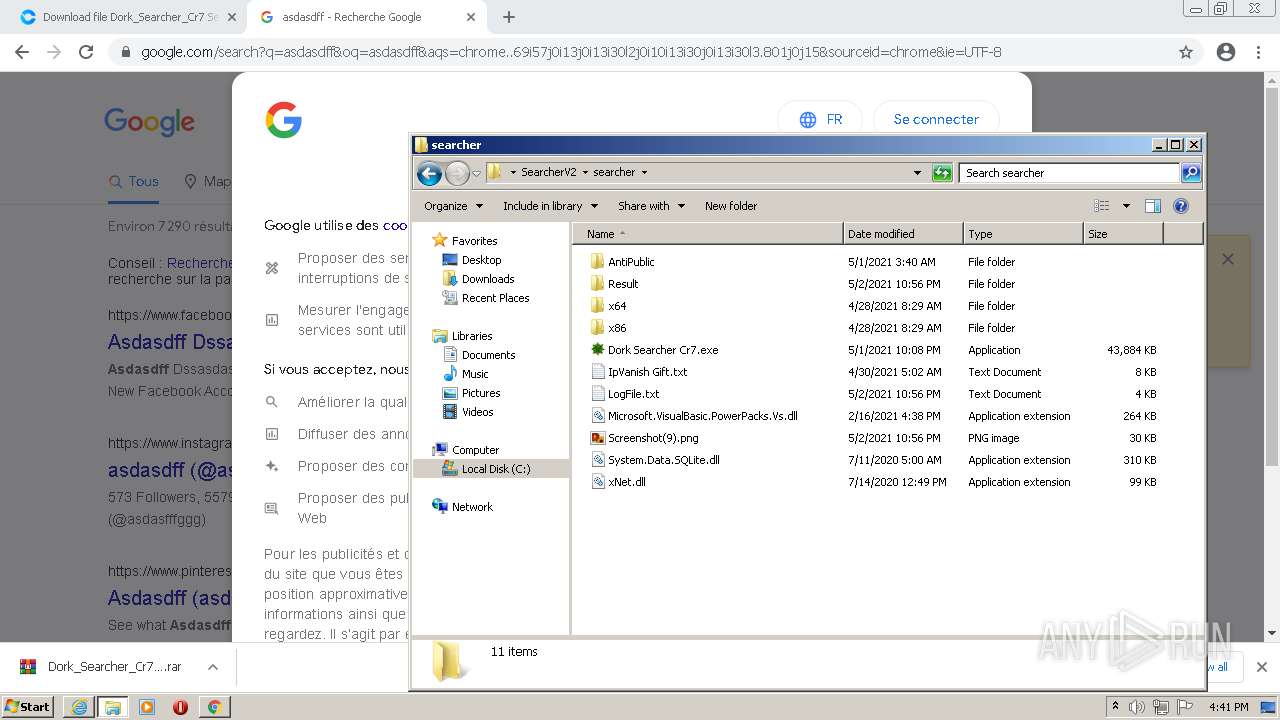1280x720 pixels.
Task: Click the Explorer Back navigation arrow
Action: (x=429, y=173)
